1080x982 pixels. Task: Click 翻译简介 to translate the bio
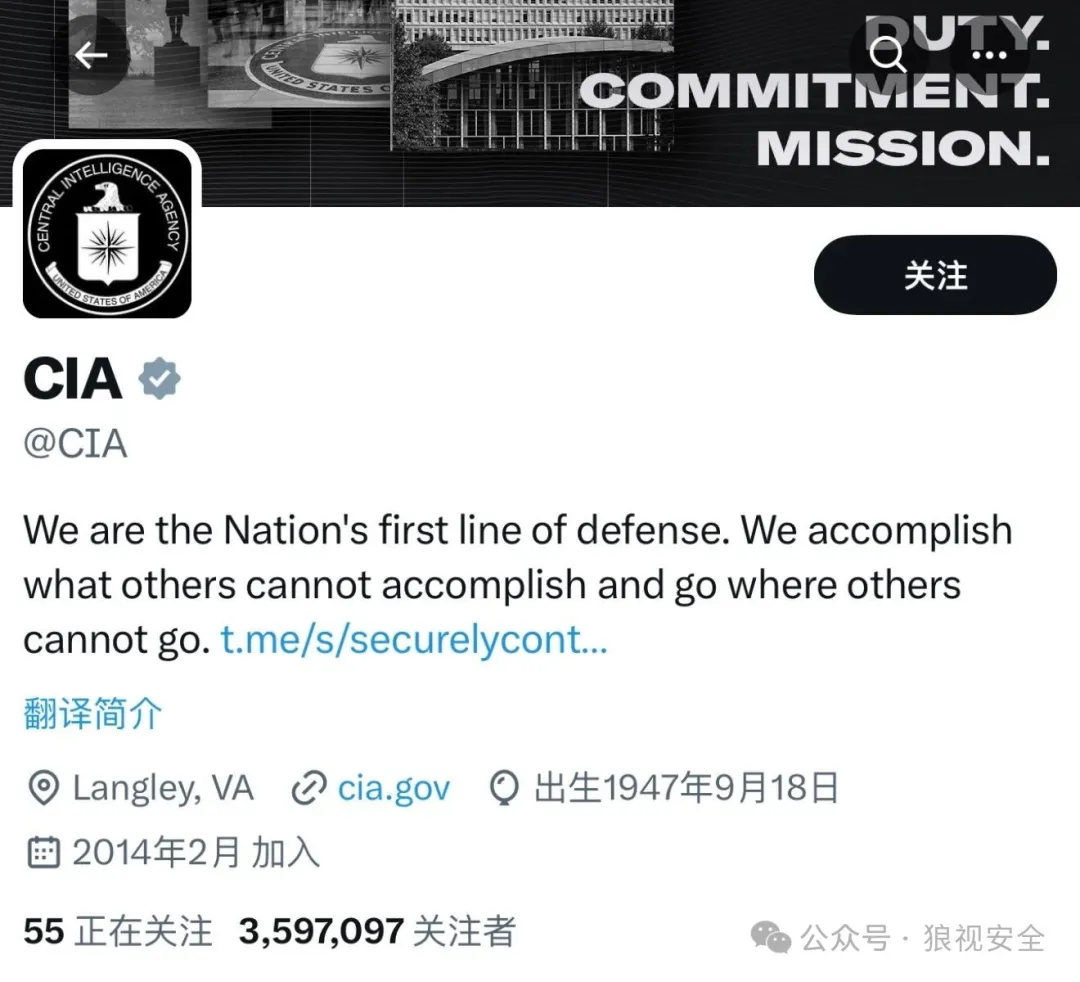92,714
